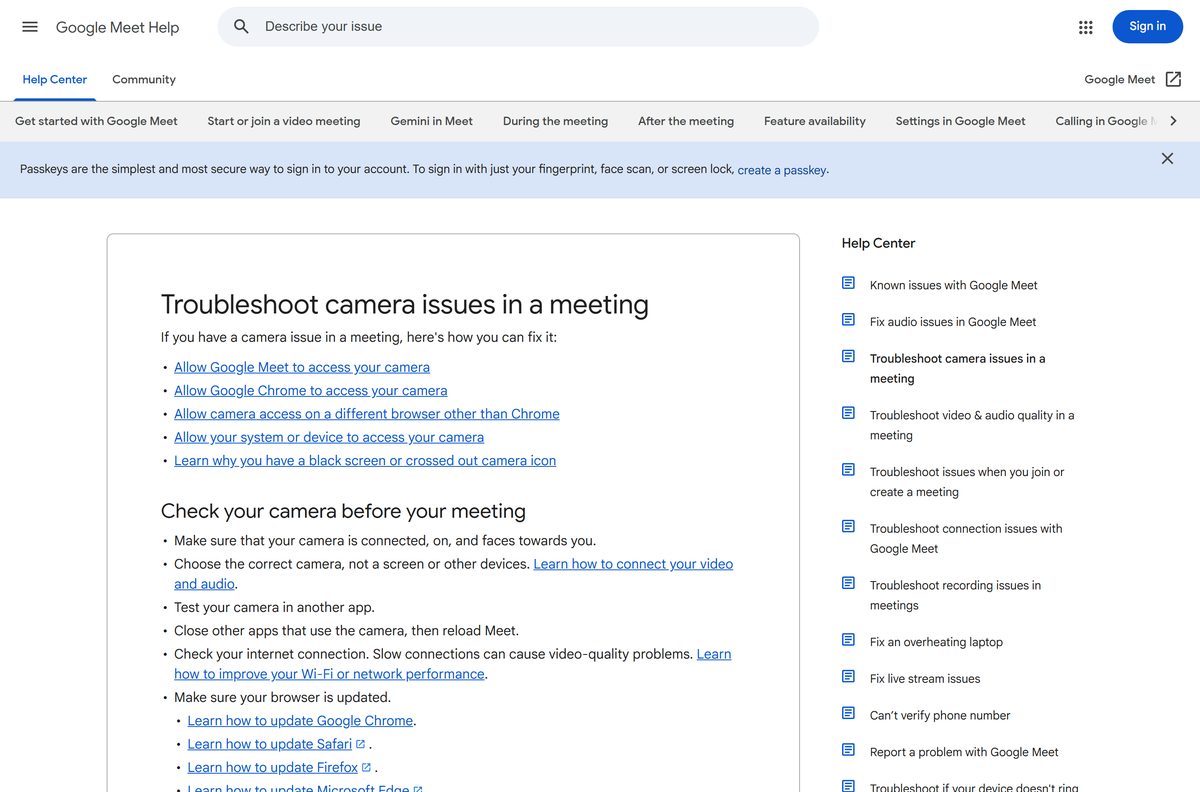The image size is (1200, 792).
Task: Switch to the Community tab
Action: (x=144, y=80)
